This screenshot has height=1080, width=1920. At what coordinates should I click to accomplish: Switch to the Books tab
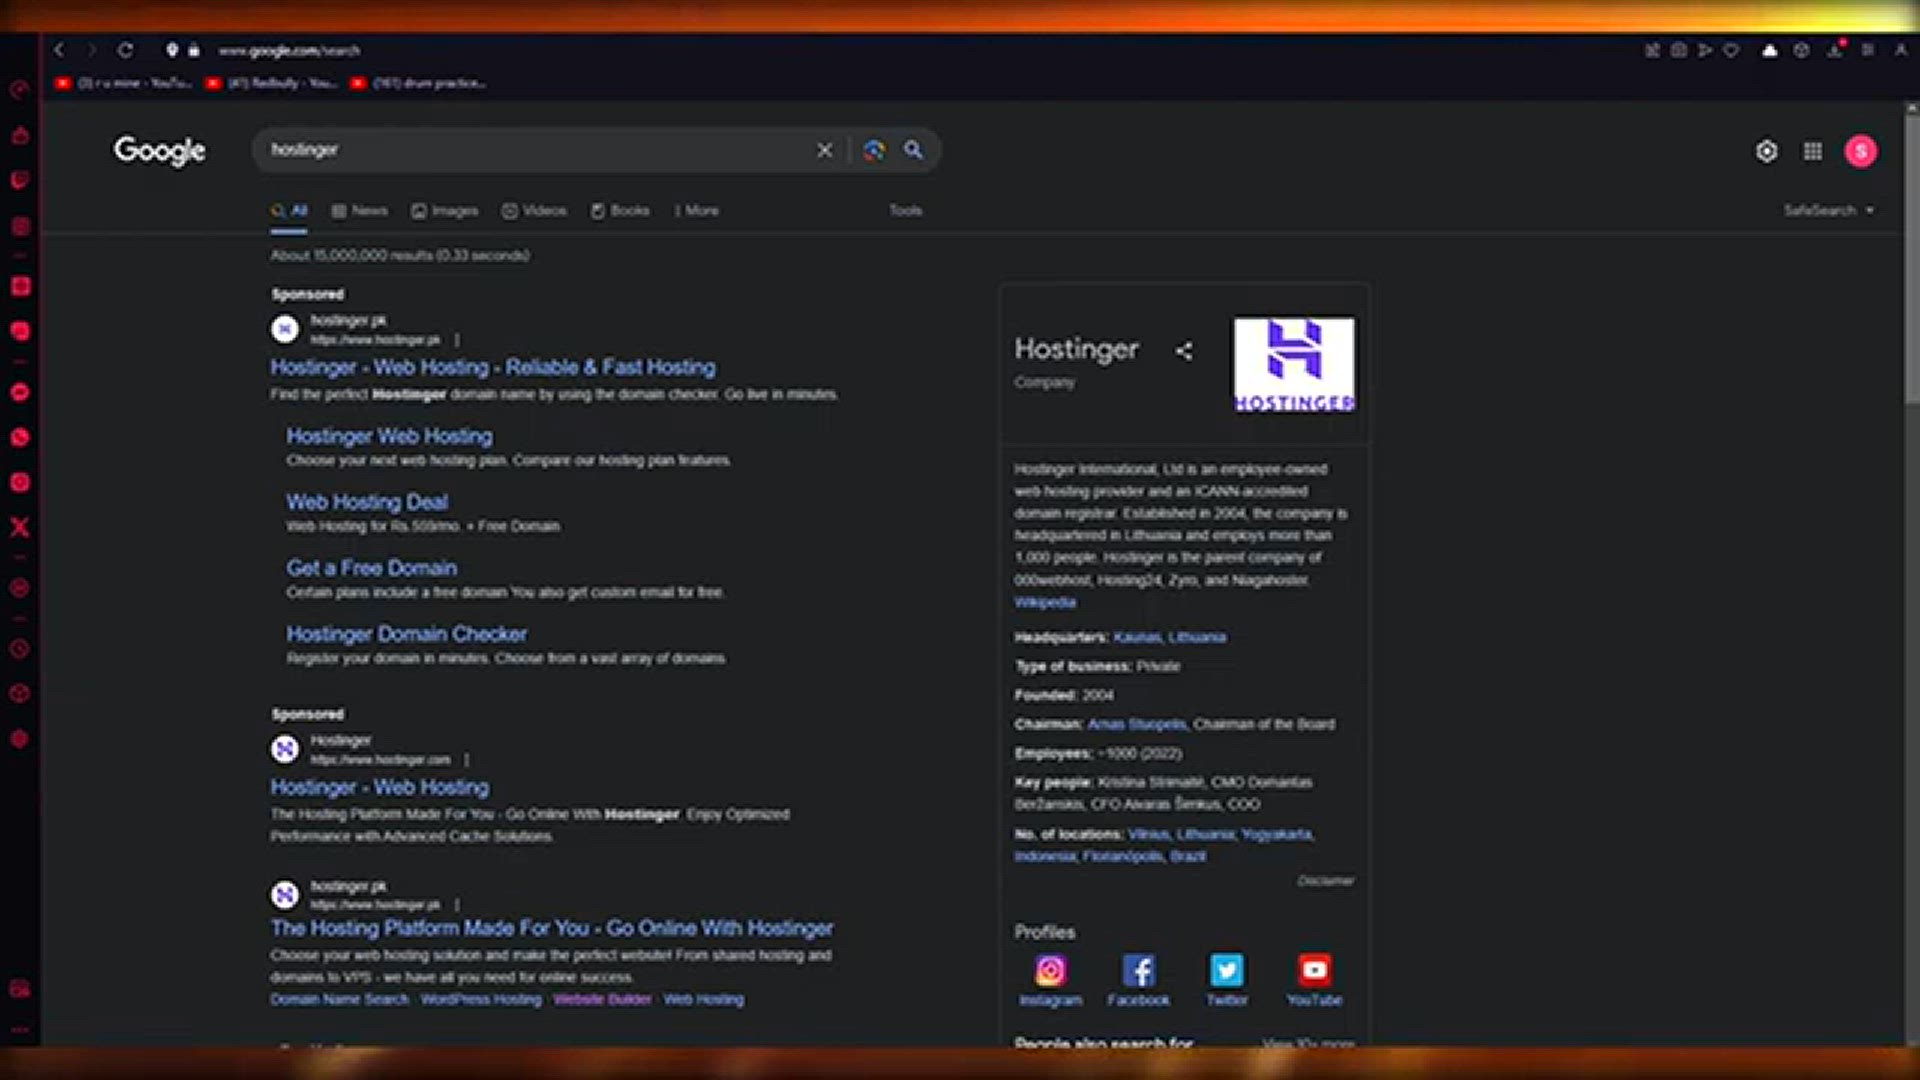point(620,210)
